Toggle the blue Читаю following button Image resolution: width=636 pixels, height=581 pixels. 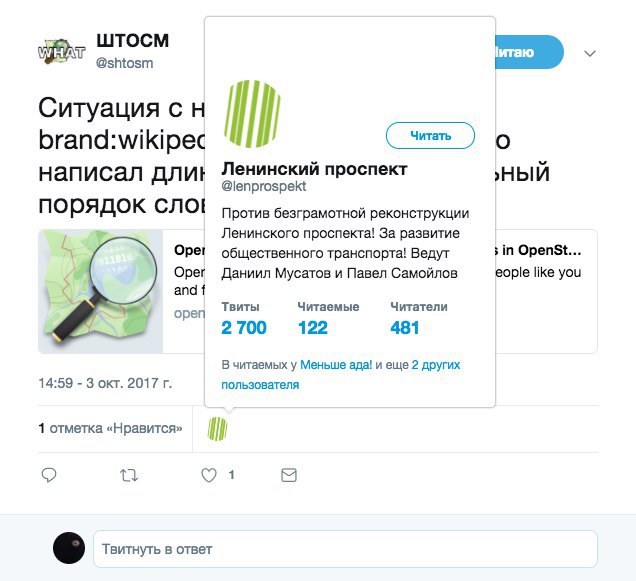click(529, 52)
